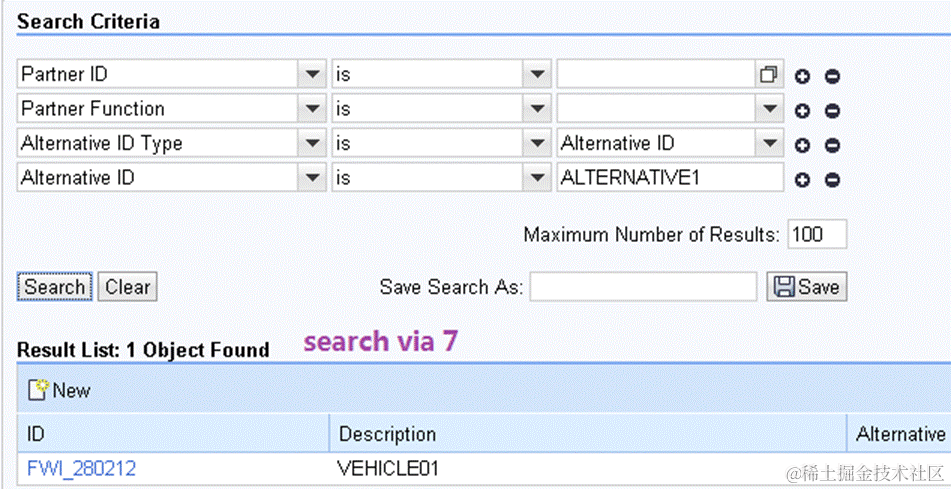The width and height of the screenshot is (951, 489).
Task: Expand the Partner Function value dropdown
Action: tap(769, 110)
